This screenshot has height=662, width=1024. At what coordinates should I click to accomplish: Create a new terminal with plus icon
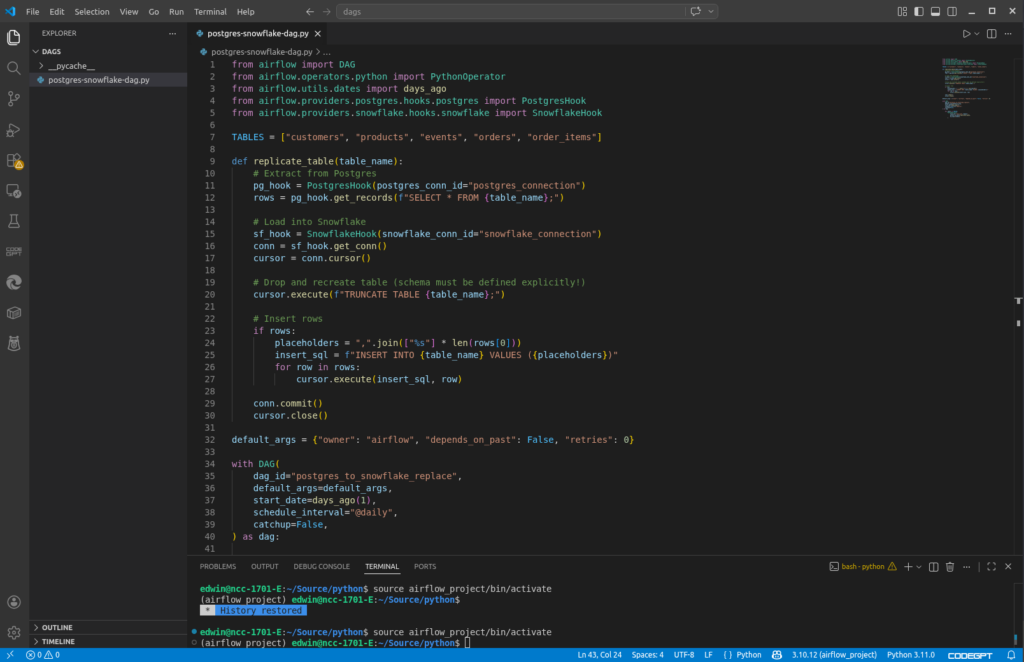[x=908, y=567]
